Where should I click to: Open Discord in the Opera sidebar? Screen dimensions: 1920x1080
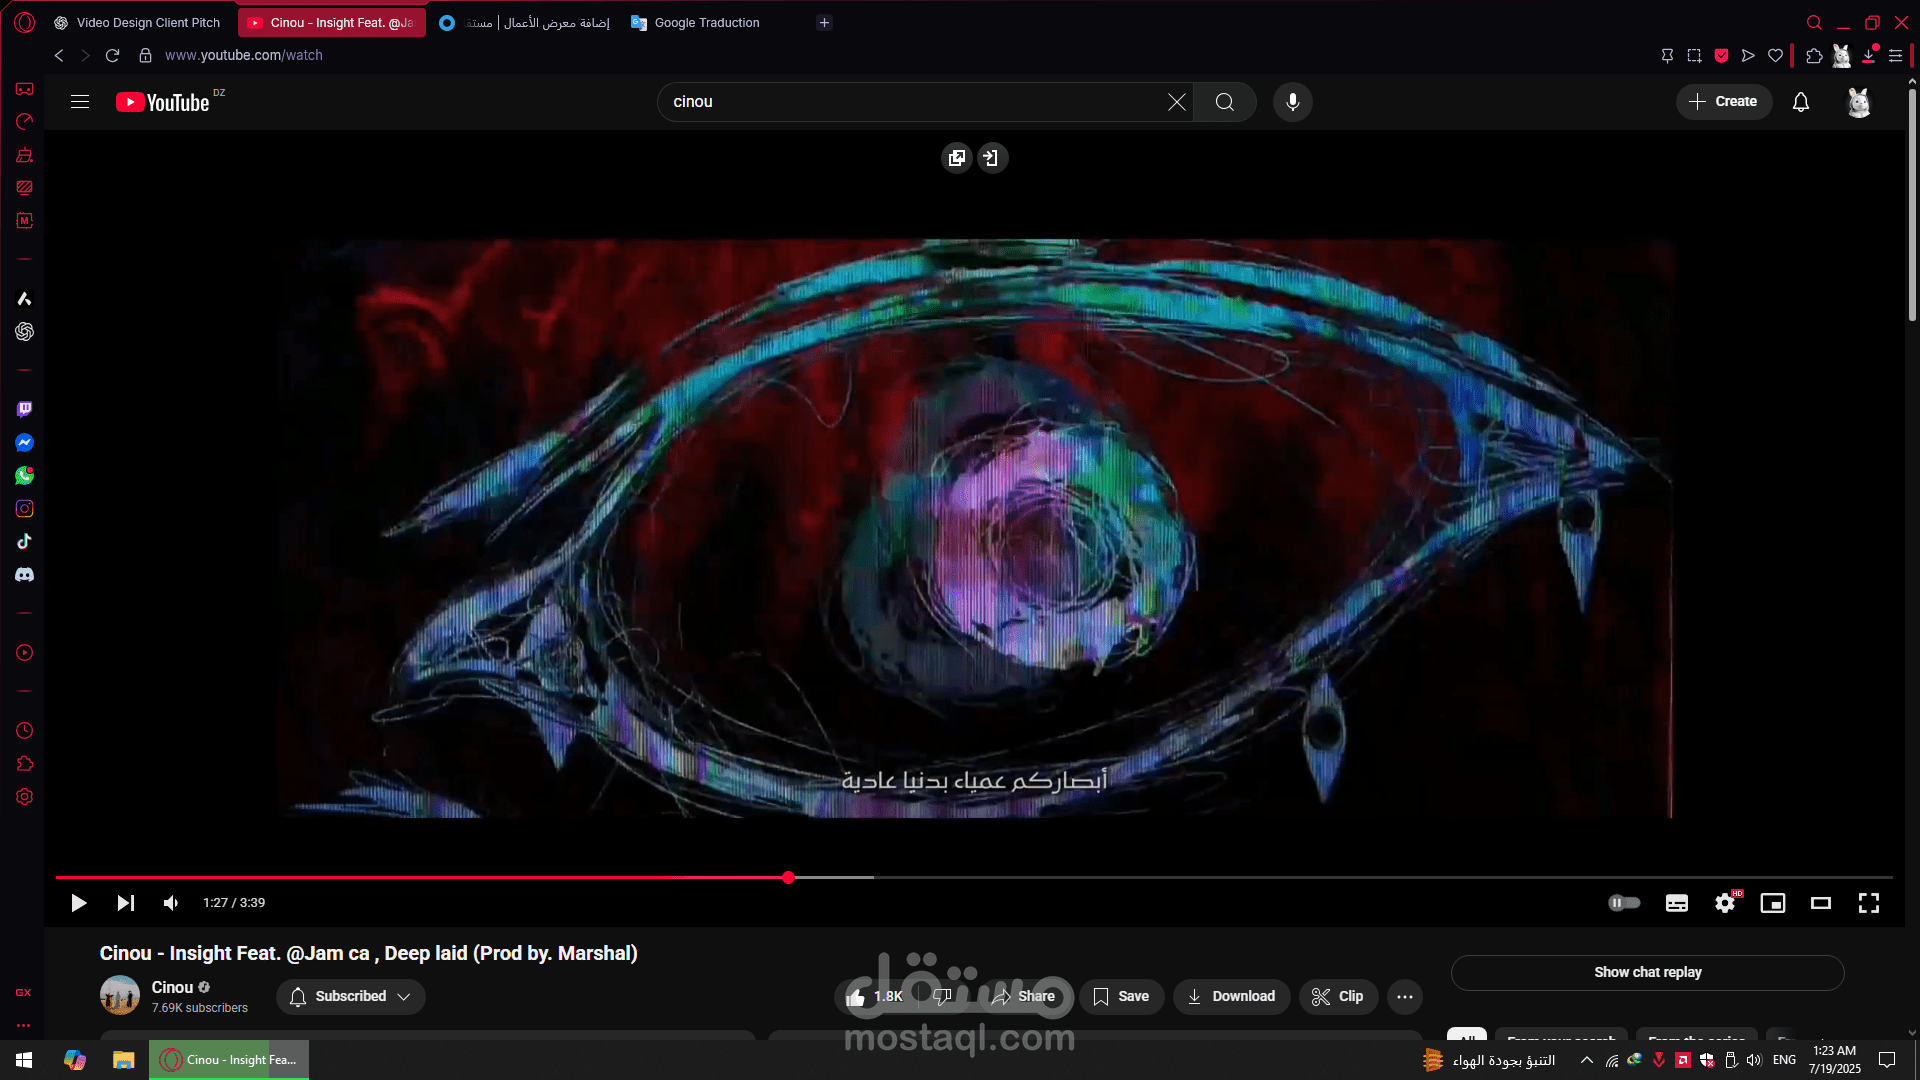[24, 575]
